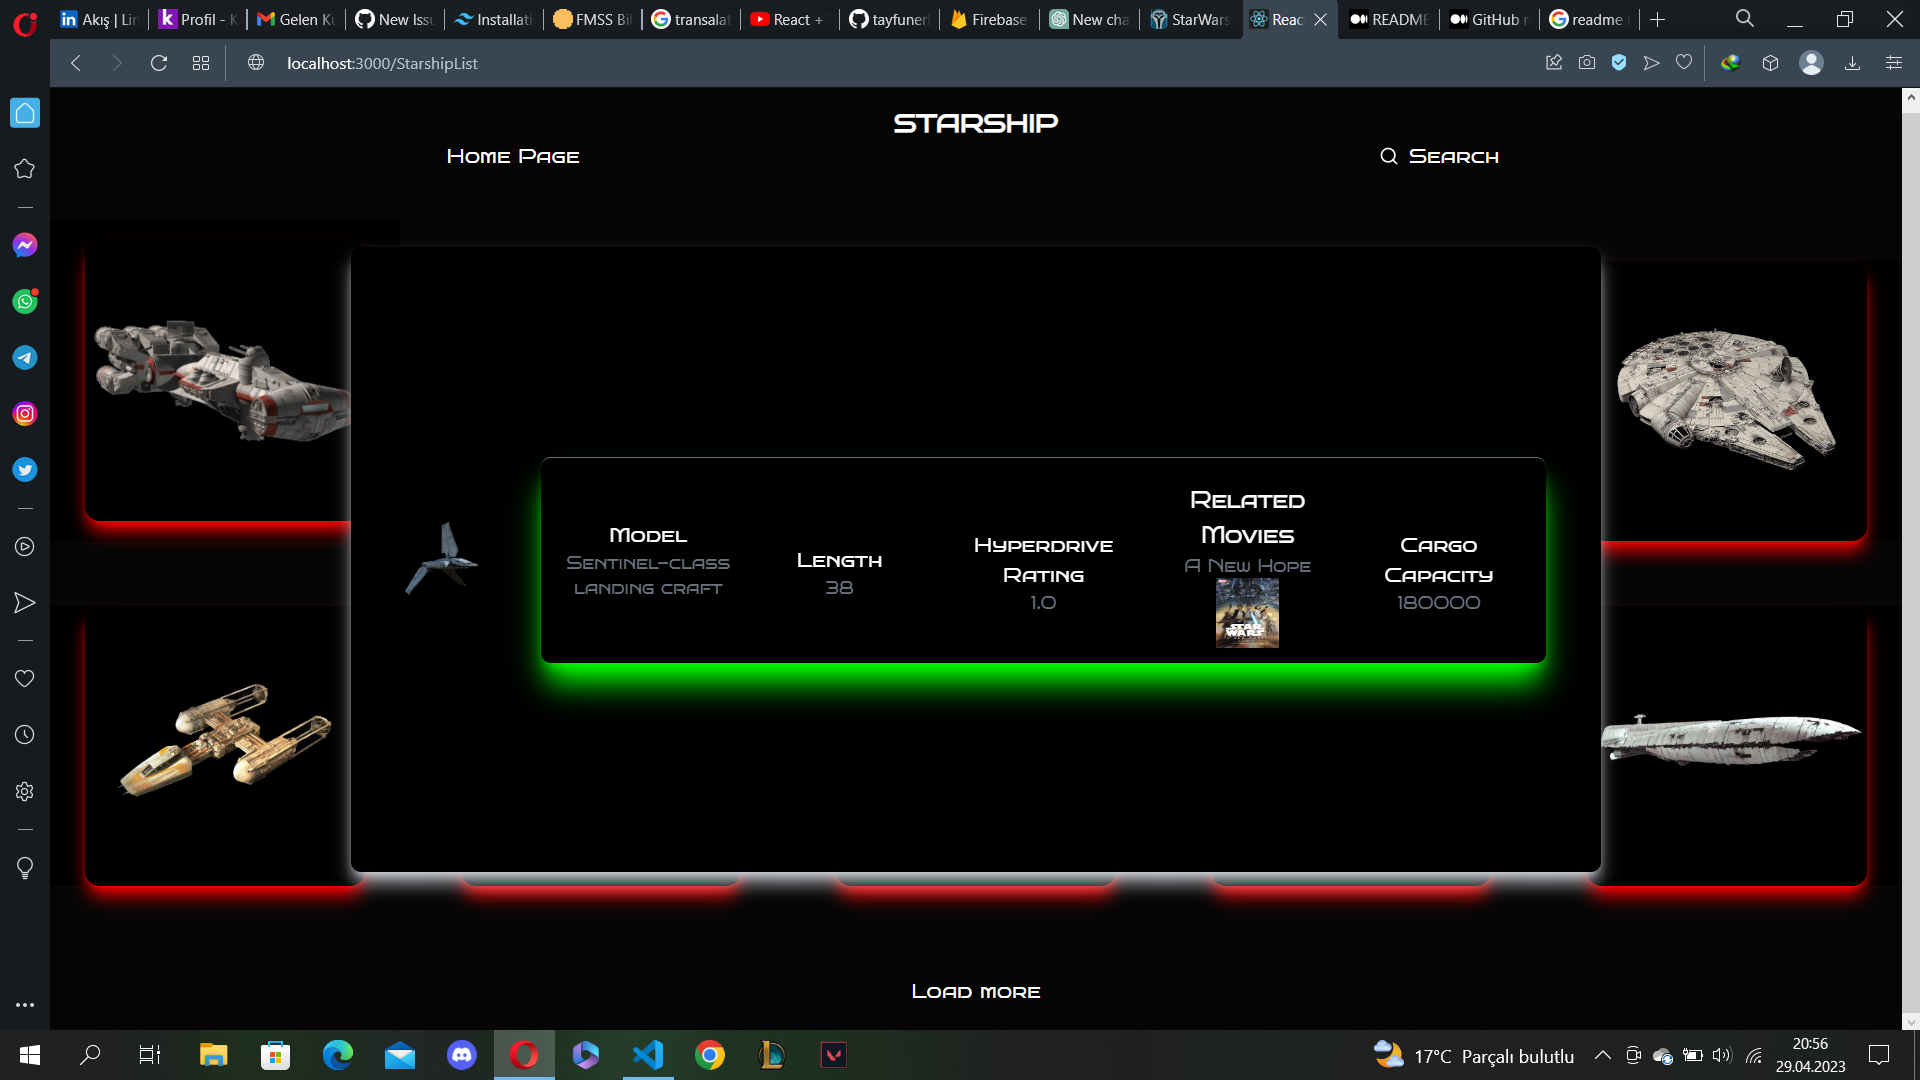Switch to the FMSS tab
Viewport: 1920px width, 1080px height.
pos(593,19)
